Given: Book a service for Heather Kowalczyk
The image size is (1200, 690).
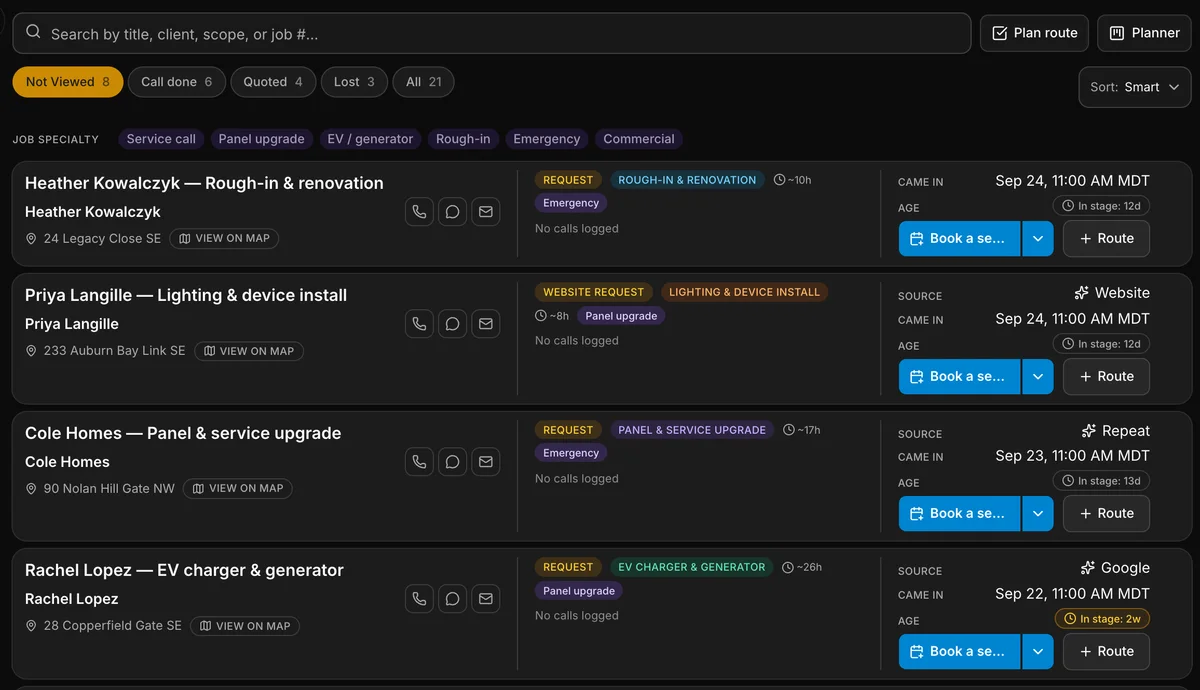Looking at the screenshot, I should click(959, 239).
